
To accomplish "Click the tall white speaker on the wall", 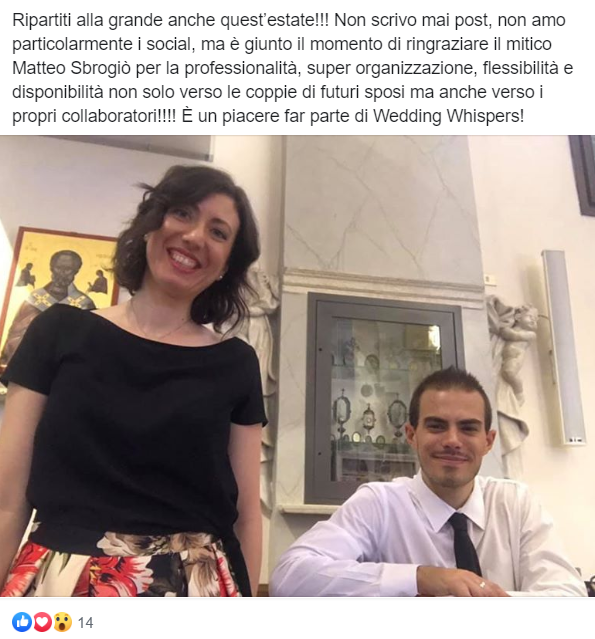I will click(564, 347).
